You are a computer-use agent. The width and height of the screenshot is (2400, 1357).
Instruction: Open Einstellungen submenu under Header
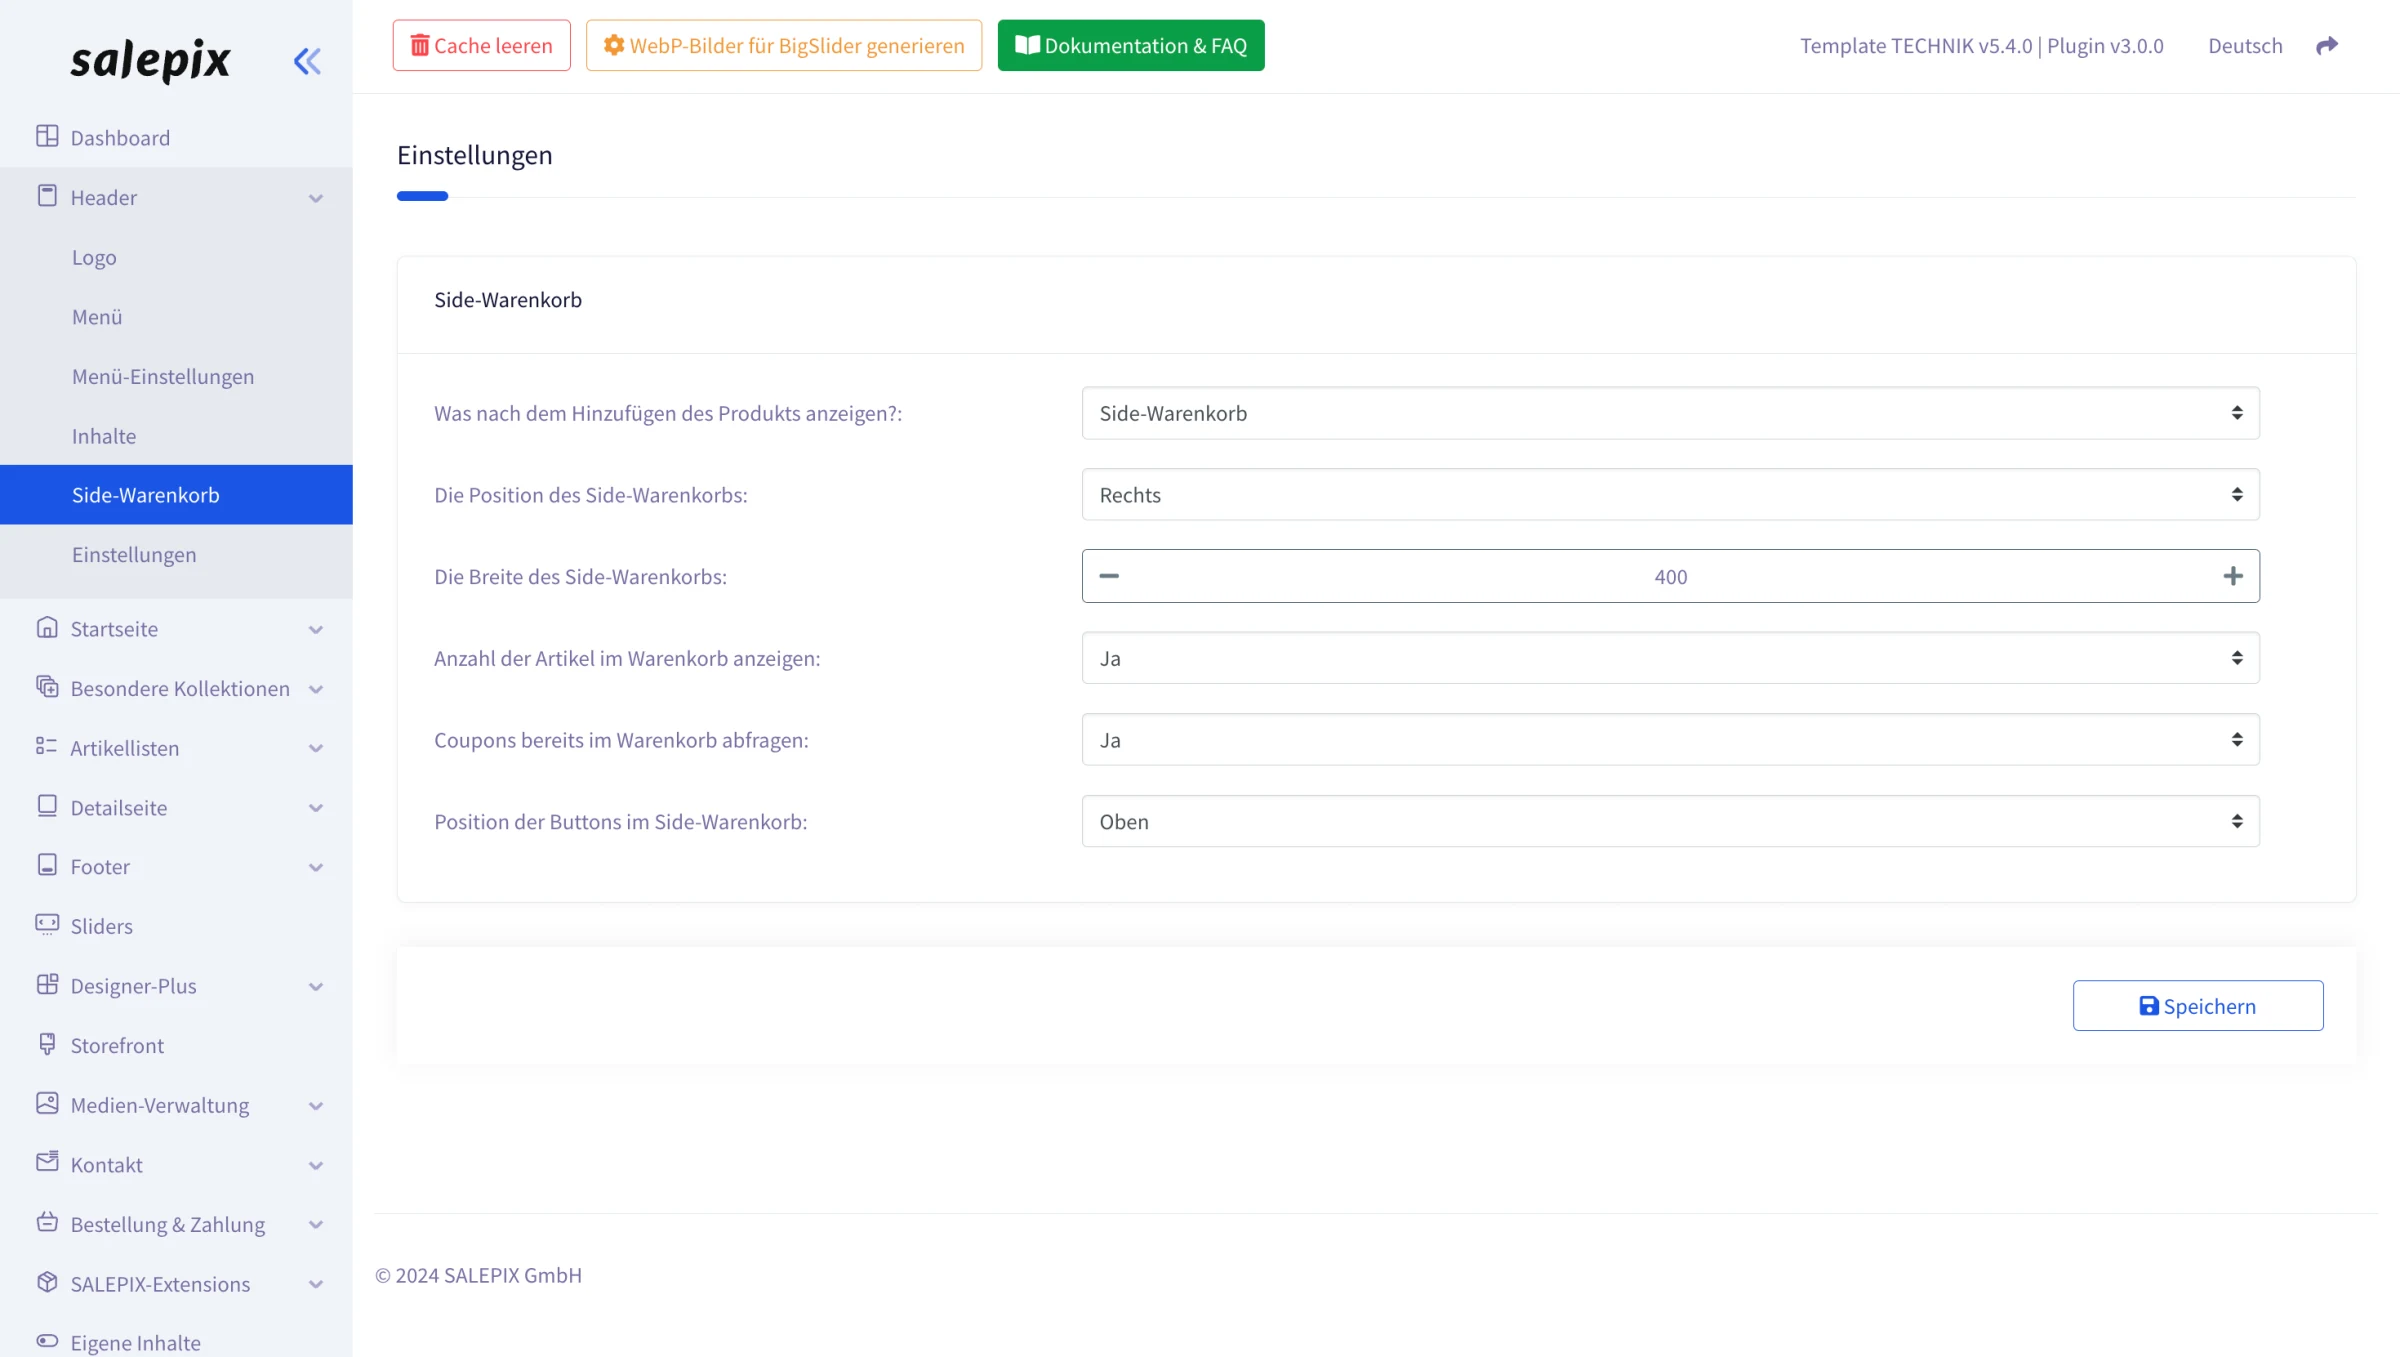[176, 554]
